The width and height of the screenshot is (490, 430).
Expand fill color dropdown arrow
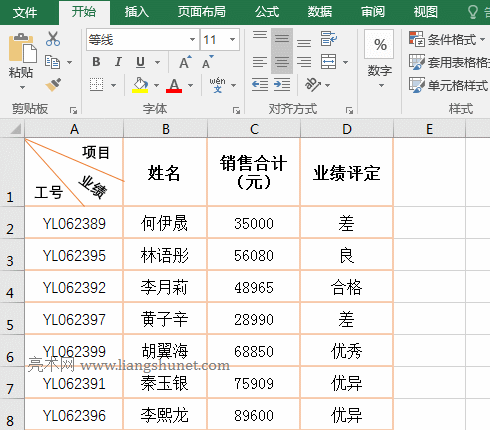pyautogui.click(x=156, y=85)
